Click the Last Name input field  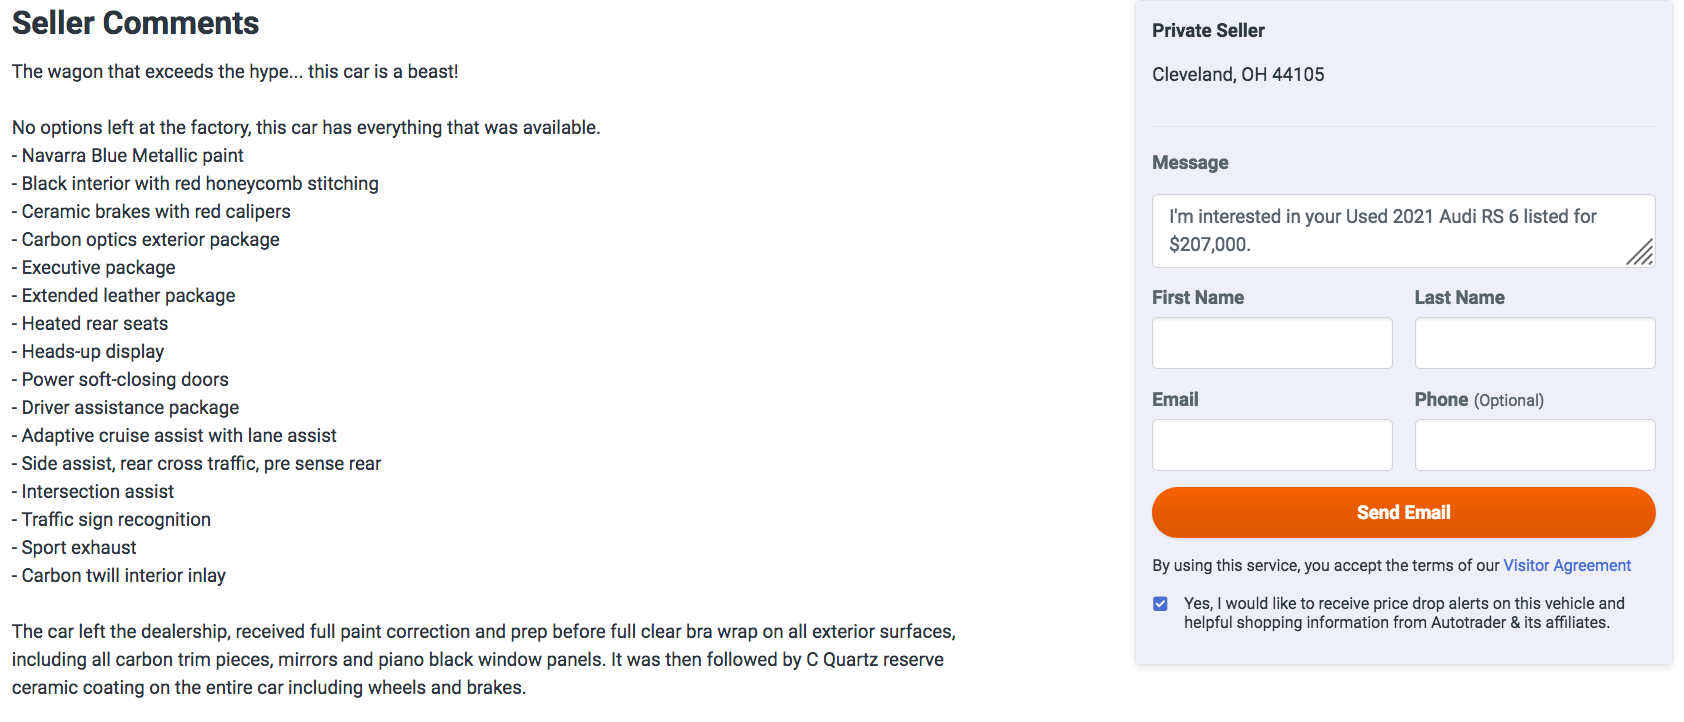coord(1534,343)
